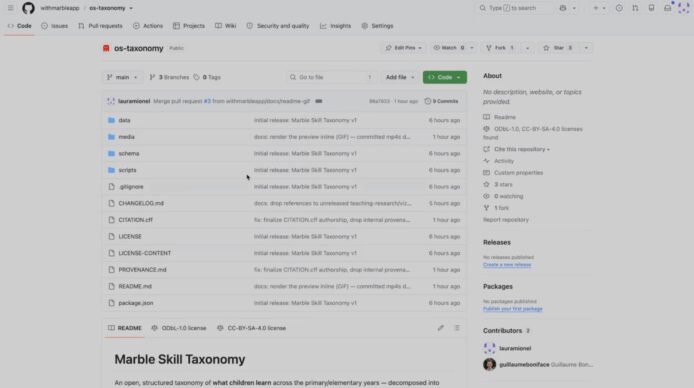
Task: Select the CC-BY-SA-4.0 license tab
Action: coord(251,328)
